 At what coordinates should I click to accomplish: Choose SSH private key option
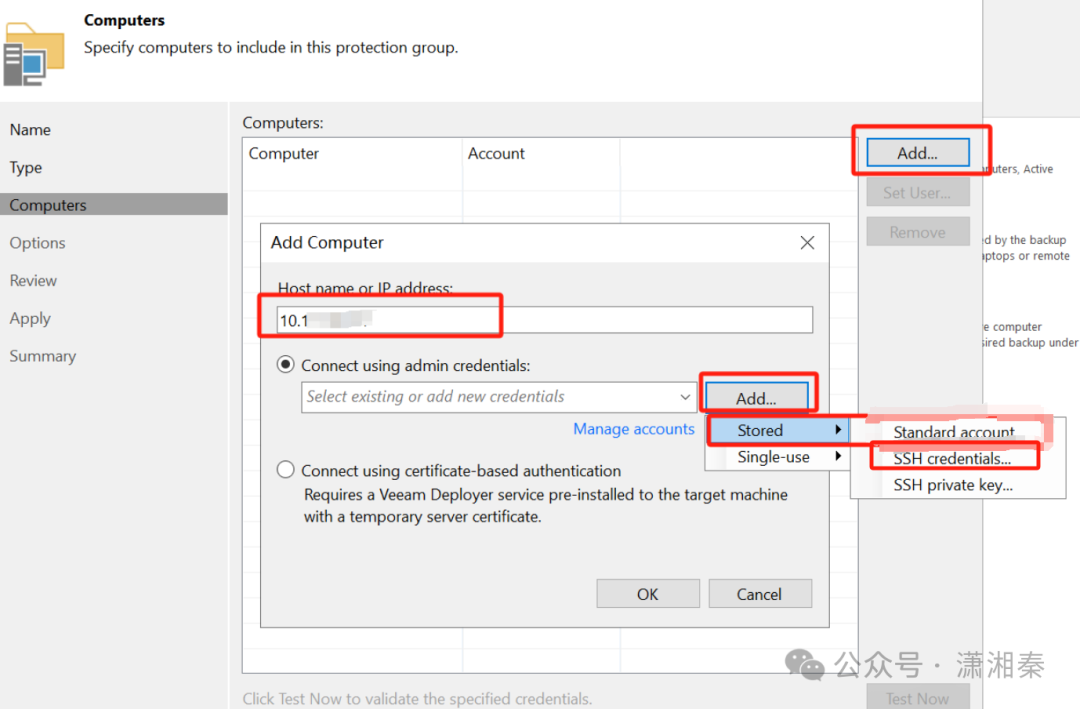(952, 485)
